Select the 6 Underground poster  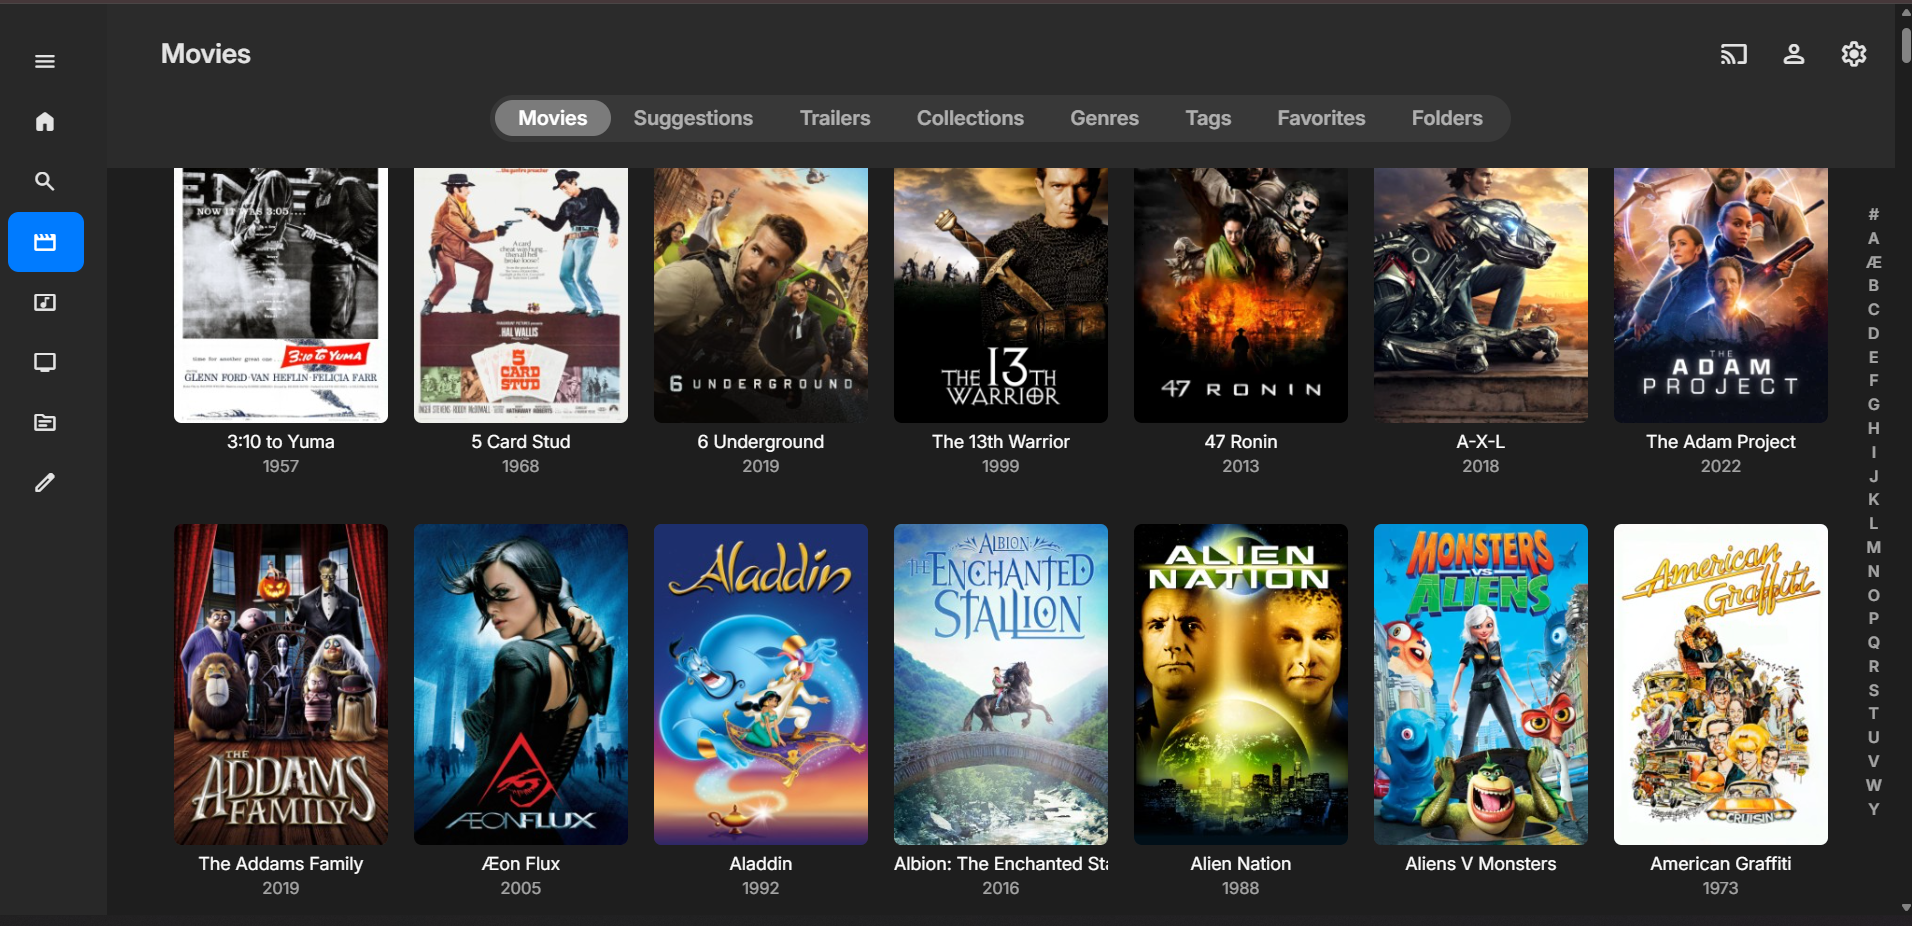761,295
